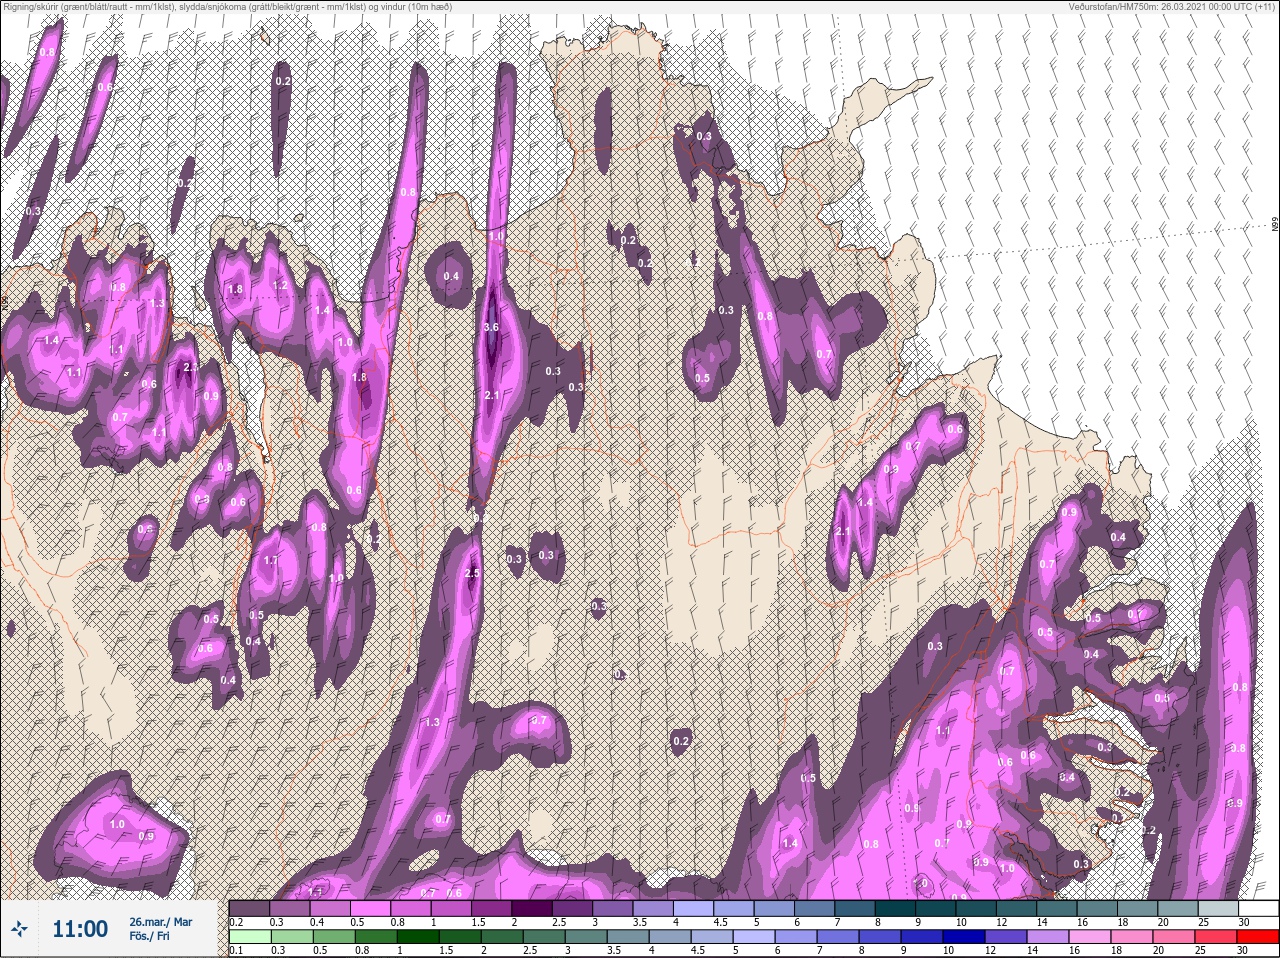The width and height of the screenshot is (1280, 958).
Task: Pick the darkest purple 2–2.5 swatch, upper legend
Action: coord(534,907)
